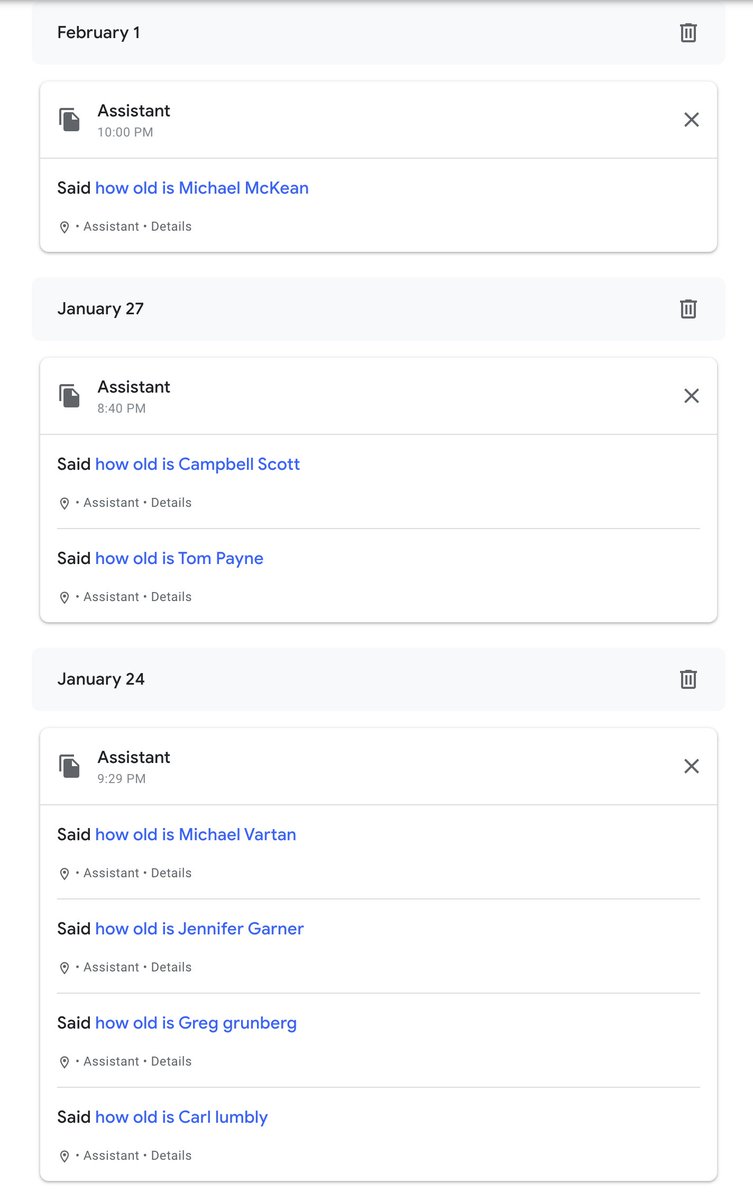This screenshot has height=1200, width=753.
Task: Remove the 8:40 PM Assistant activity card
Action: coord(691,396)
